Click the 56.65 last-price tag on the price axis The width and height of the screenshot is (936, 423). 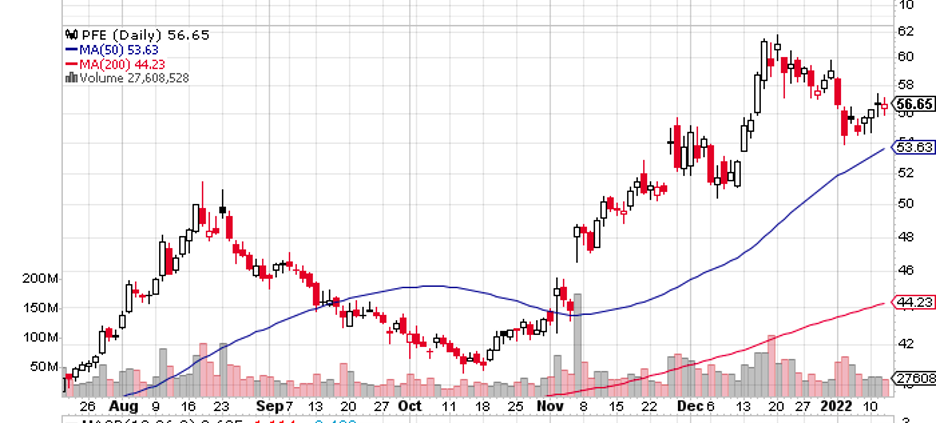tap(913, 104)
